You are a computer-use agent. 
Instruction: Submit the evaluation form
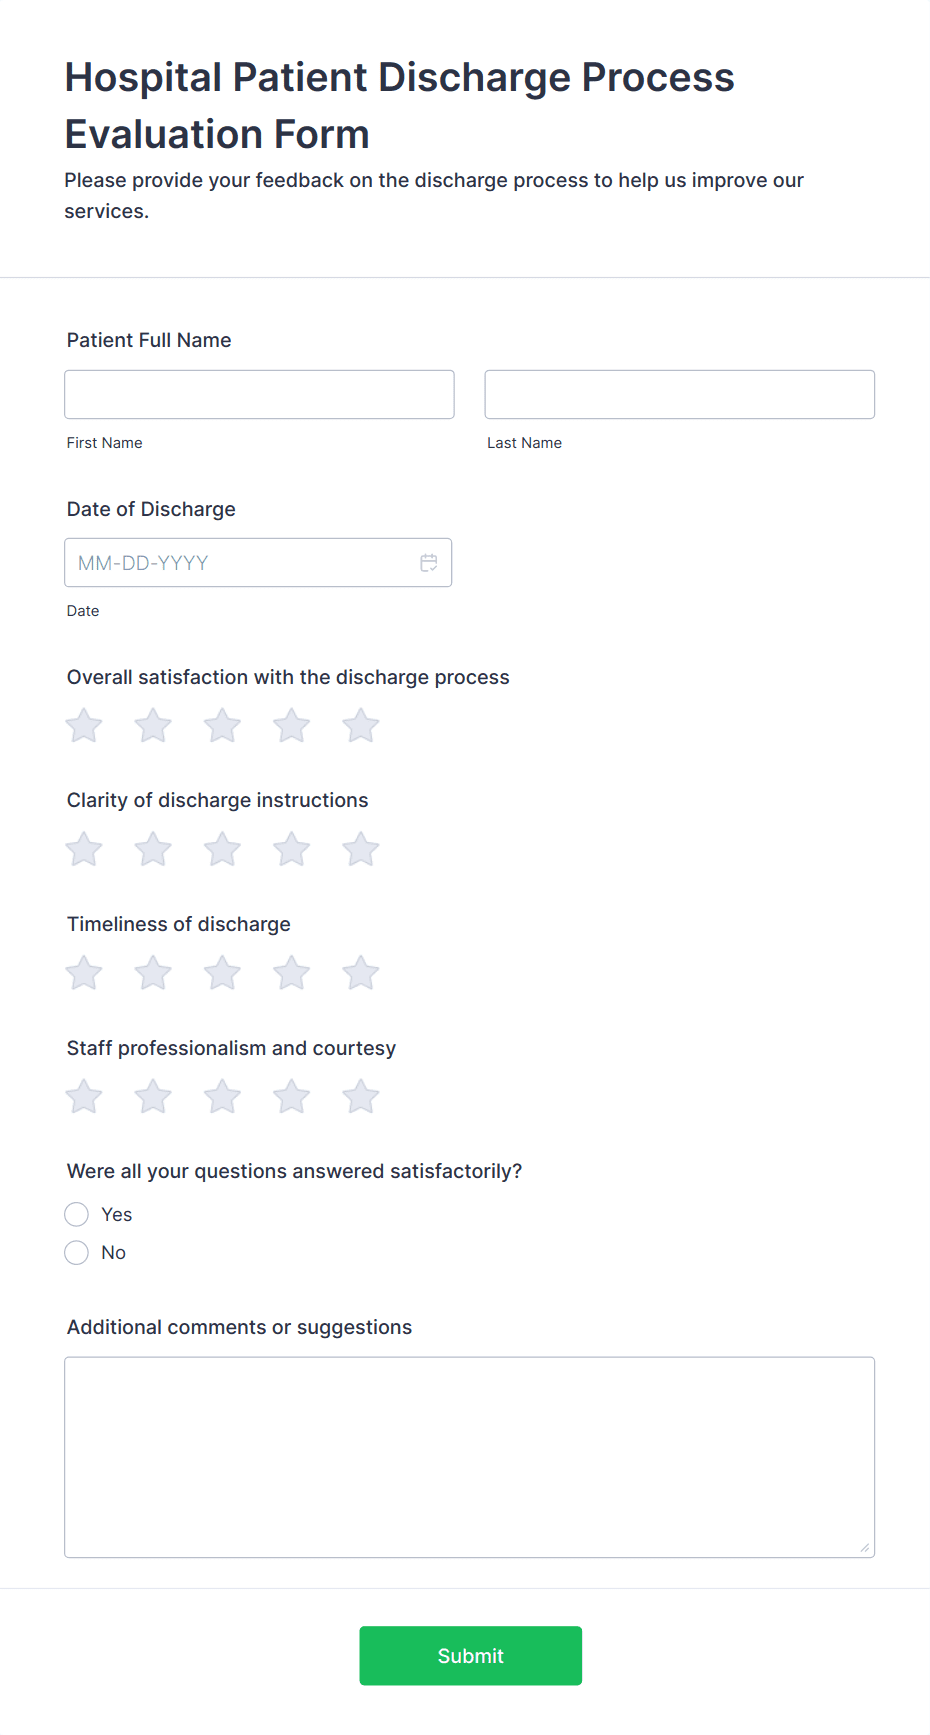click(470, 1655)
